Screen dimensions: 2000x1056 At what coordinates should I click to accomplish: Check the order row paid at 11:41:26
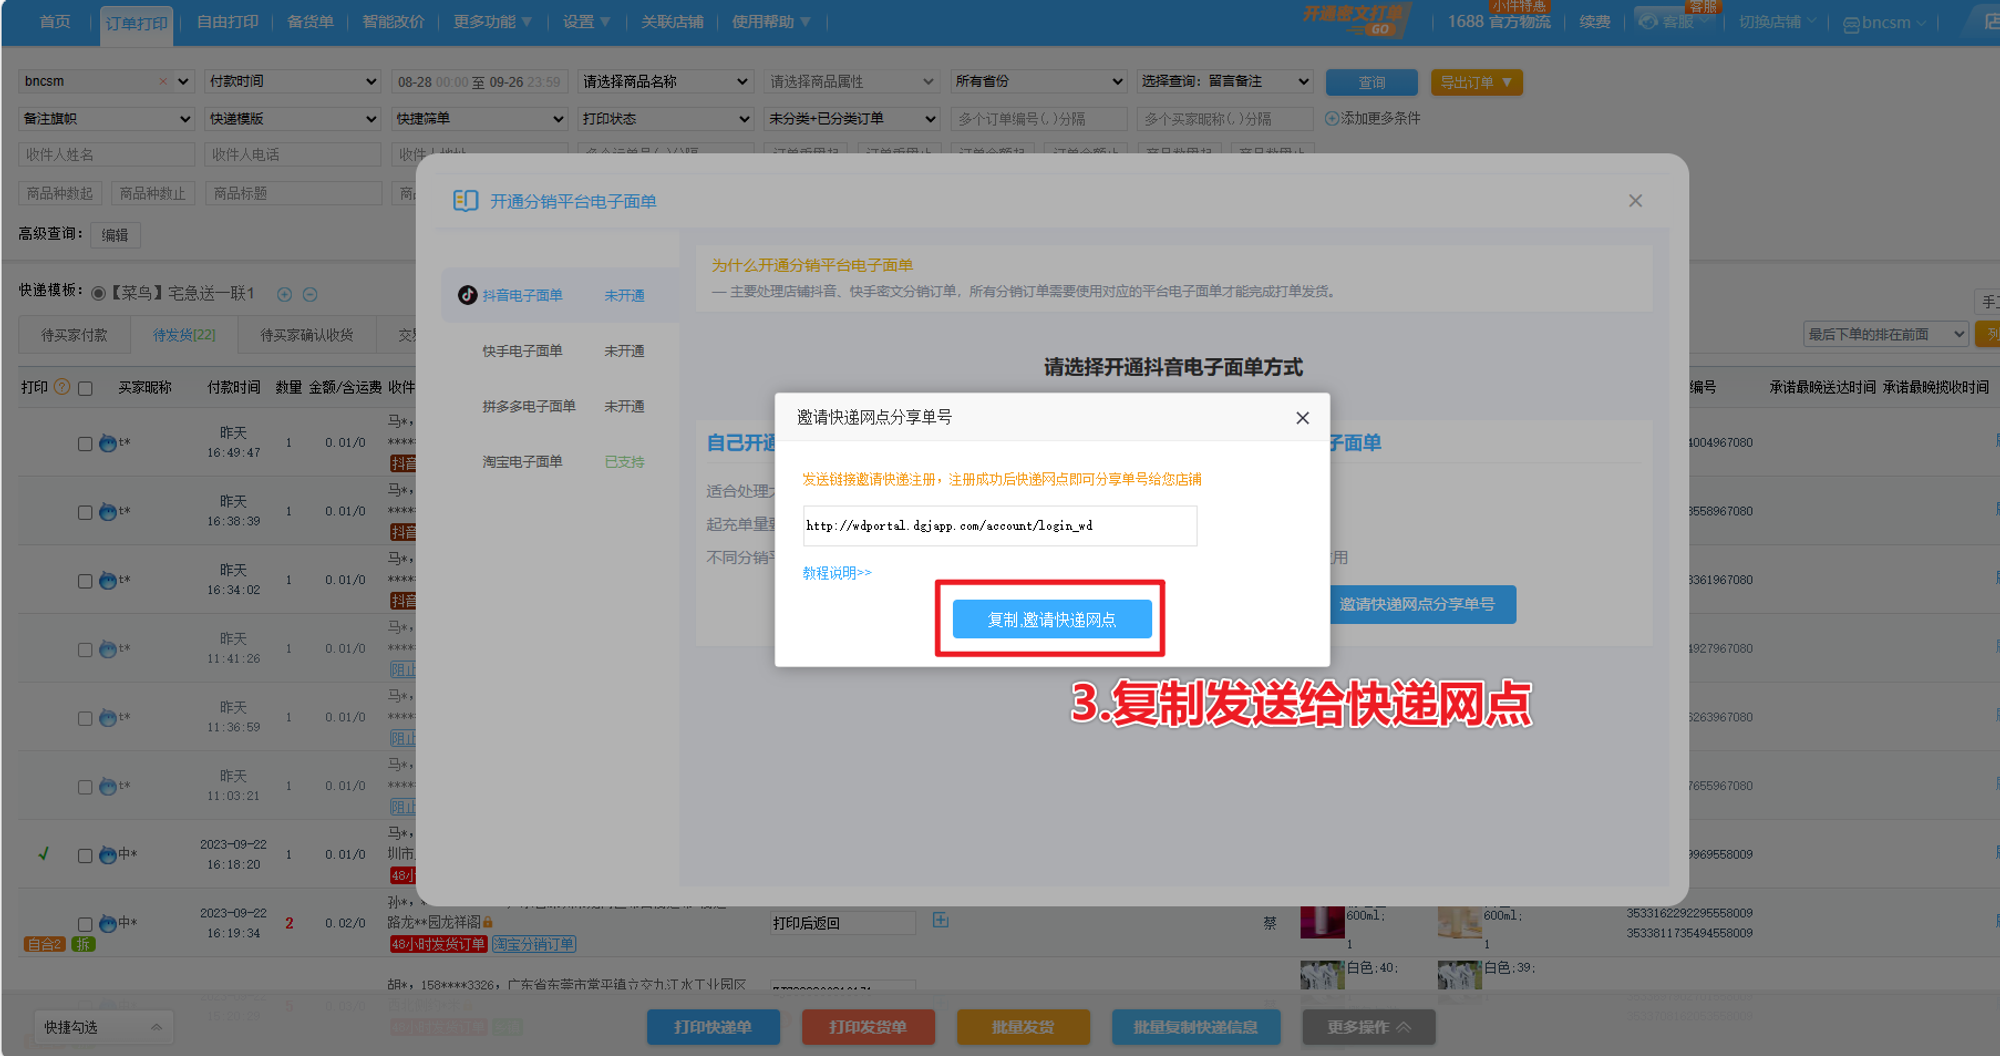click(x=85, y=650)
